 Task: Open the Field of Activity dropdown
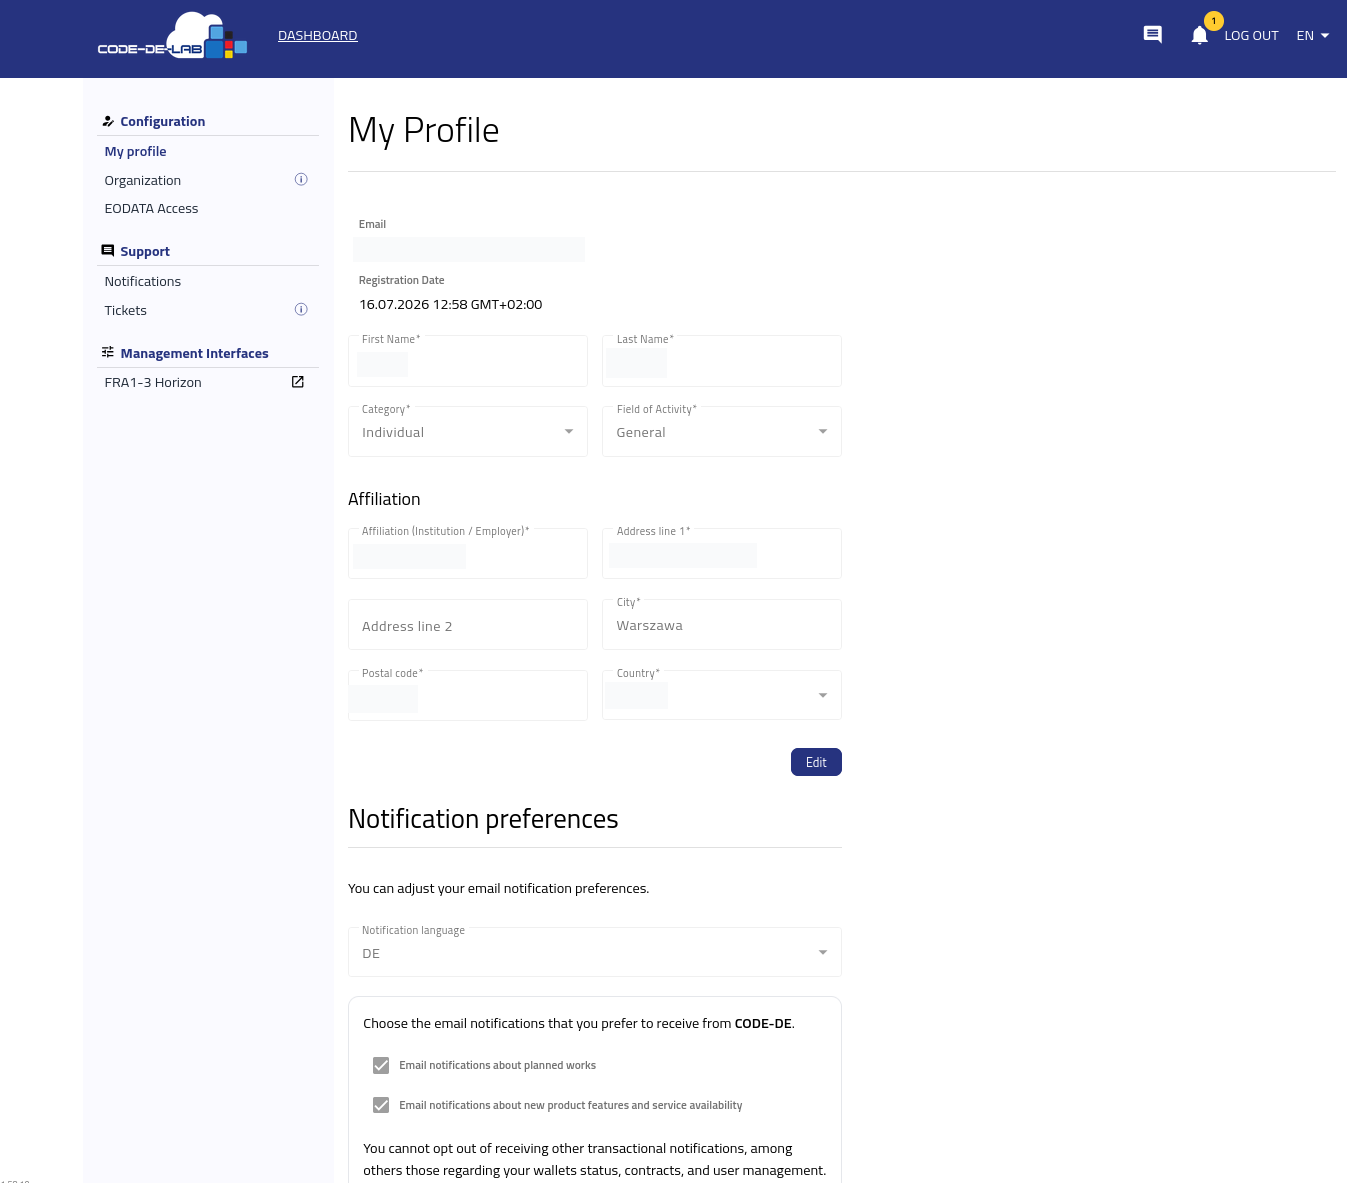722,432
